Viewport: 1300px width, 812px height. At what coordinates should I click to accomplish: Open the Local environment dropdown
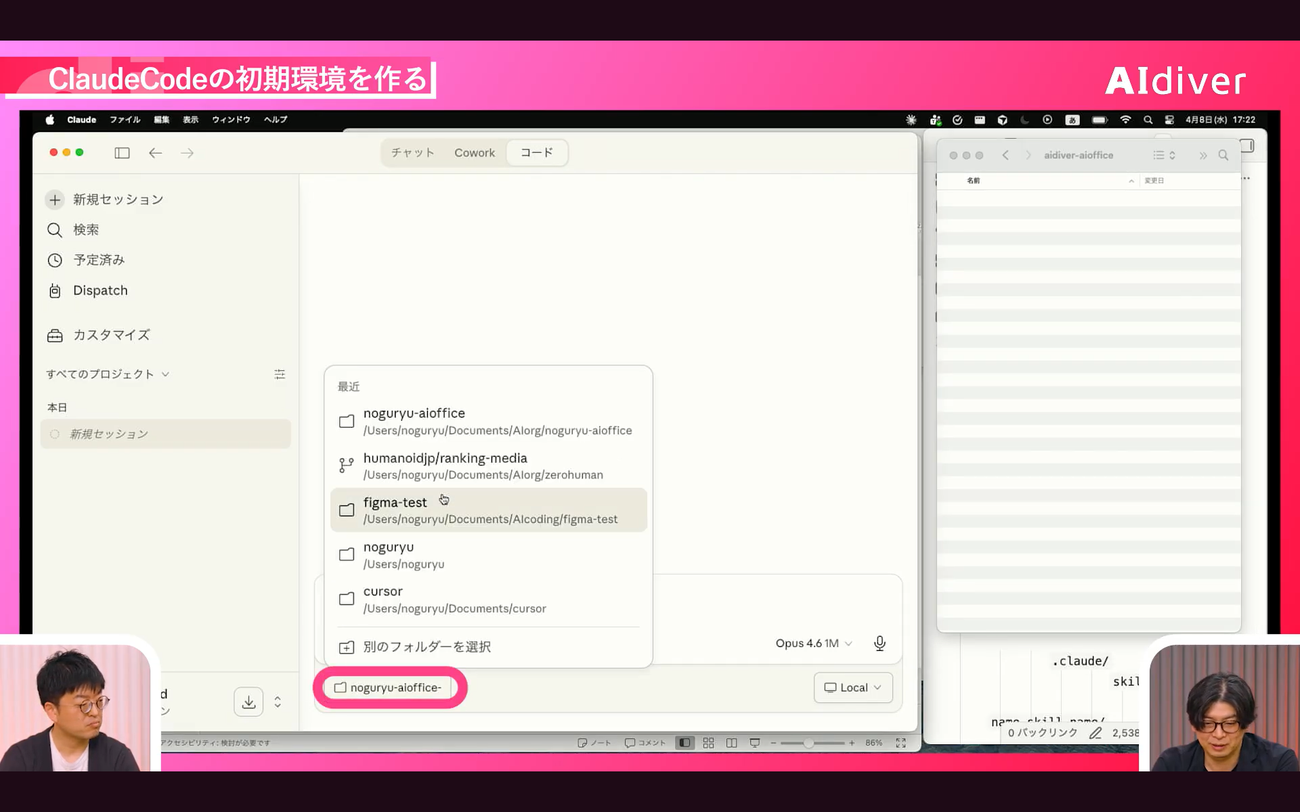tap(853, 687)
